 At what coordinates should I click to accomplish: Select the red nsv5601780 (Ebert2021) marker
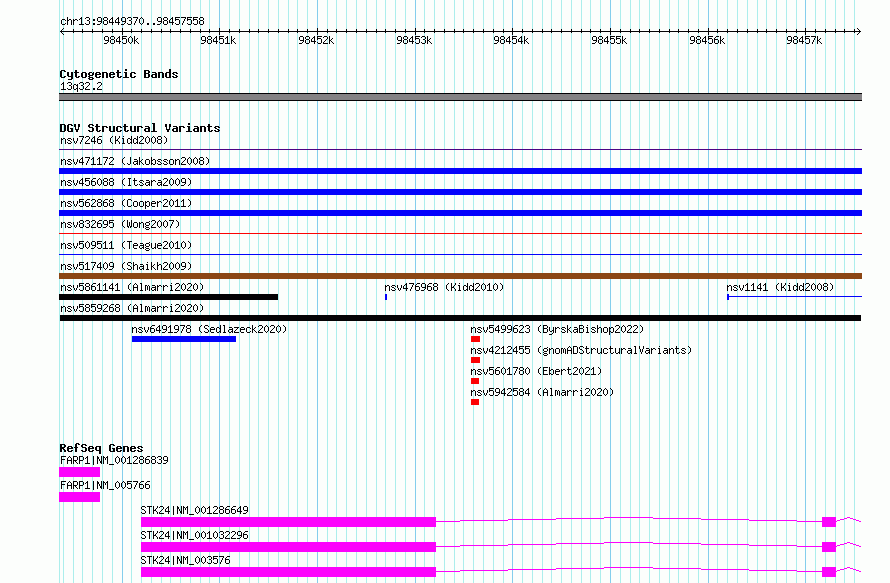coord(475,381)
